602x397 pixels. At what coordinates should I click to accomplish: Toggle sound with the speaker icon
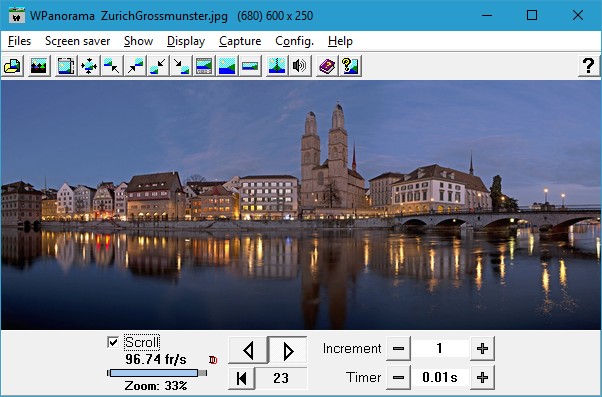(300, 66)
